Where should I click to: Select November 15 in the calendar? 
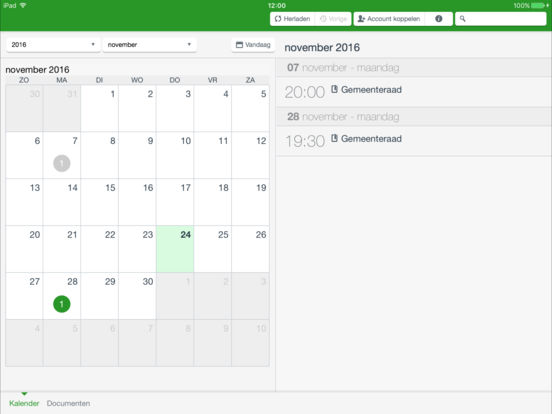point(100,202)
